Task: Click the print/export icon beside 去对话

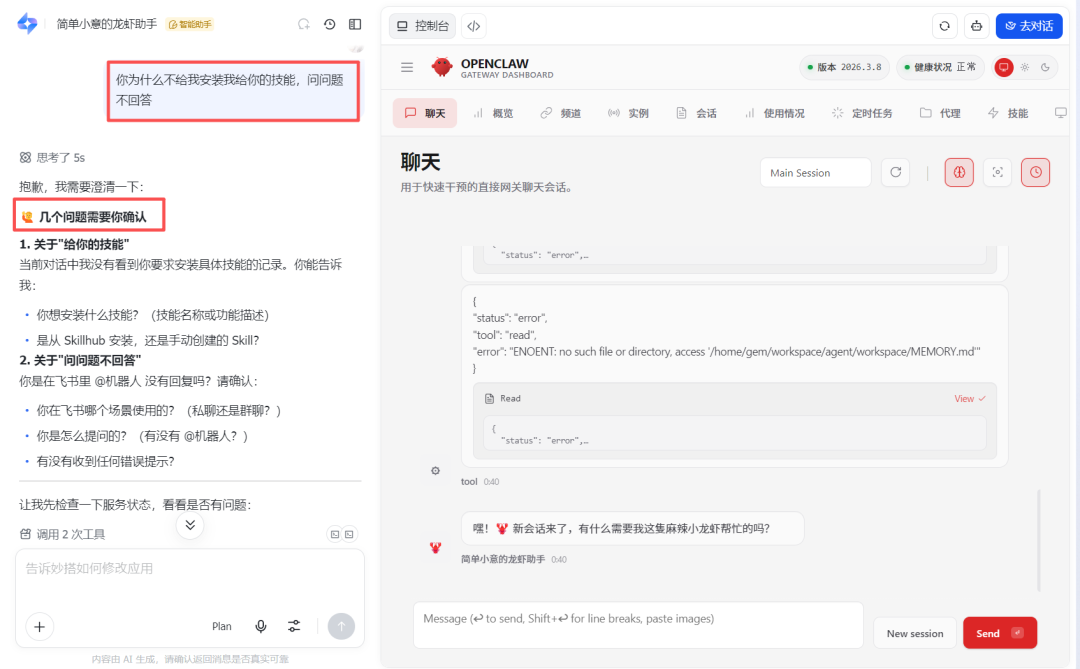Action: click(977, 25)
